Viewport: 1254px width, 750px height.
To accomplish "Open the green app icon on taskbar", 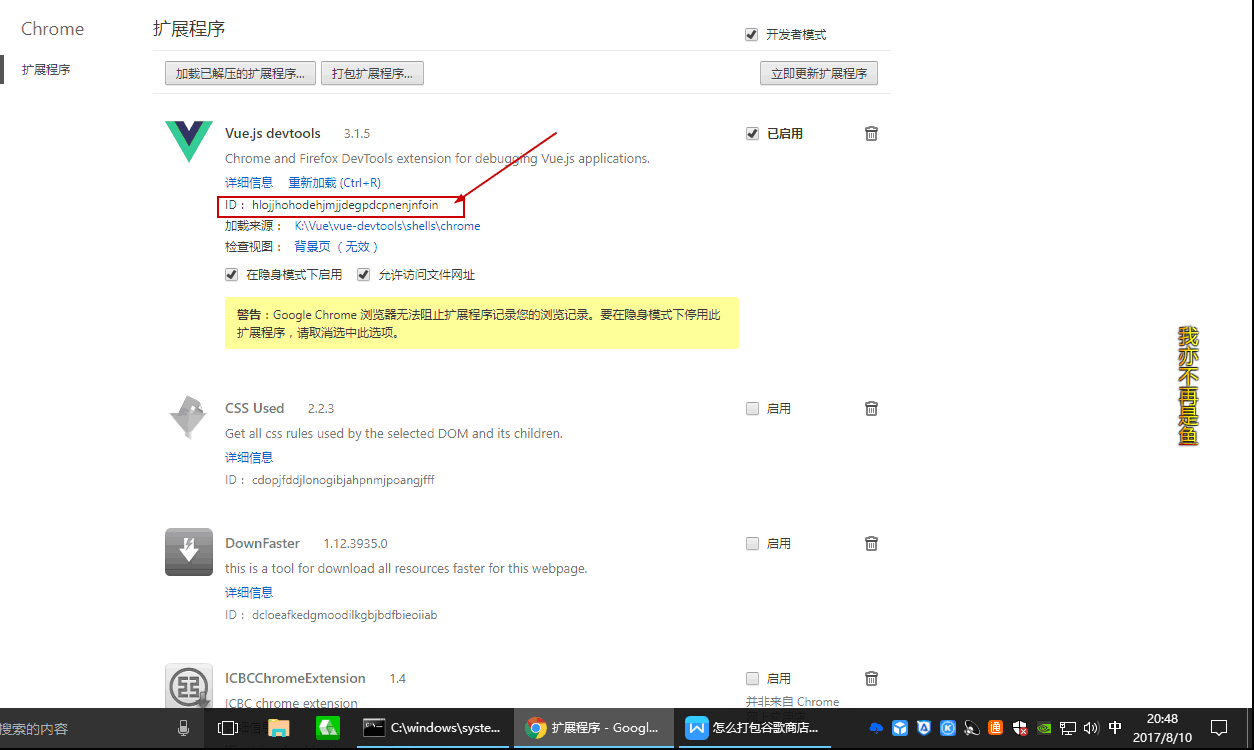I will [328, 728].
